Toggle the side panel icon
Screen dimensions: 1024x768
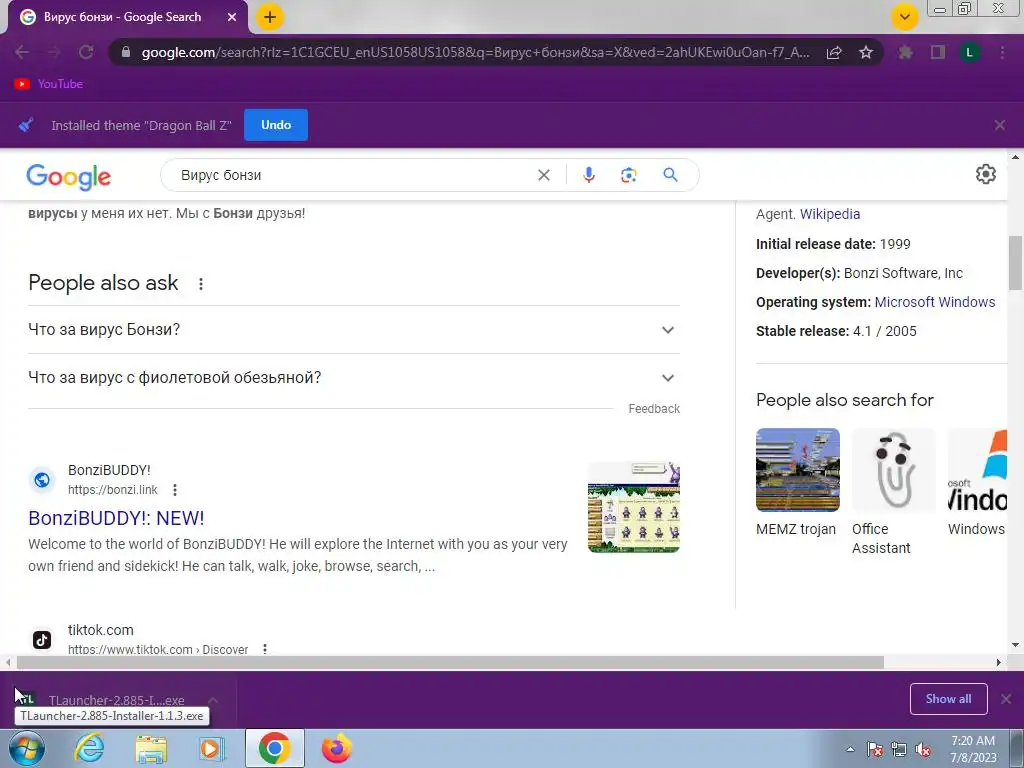coord(938,52)
